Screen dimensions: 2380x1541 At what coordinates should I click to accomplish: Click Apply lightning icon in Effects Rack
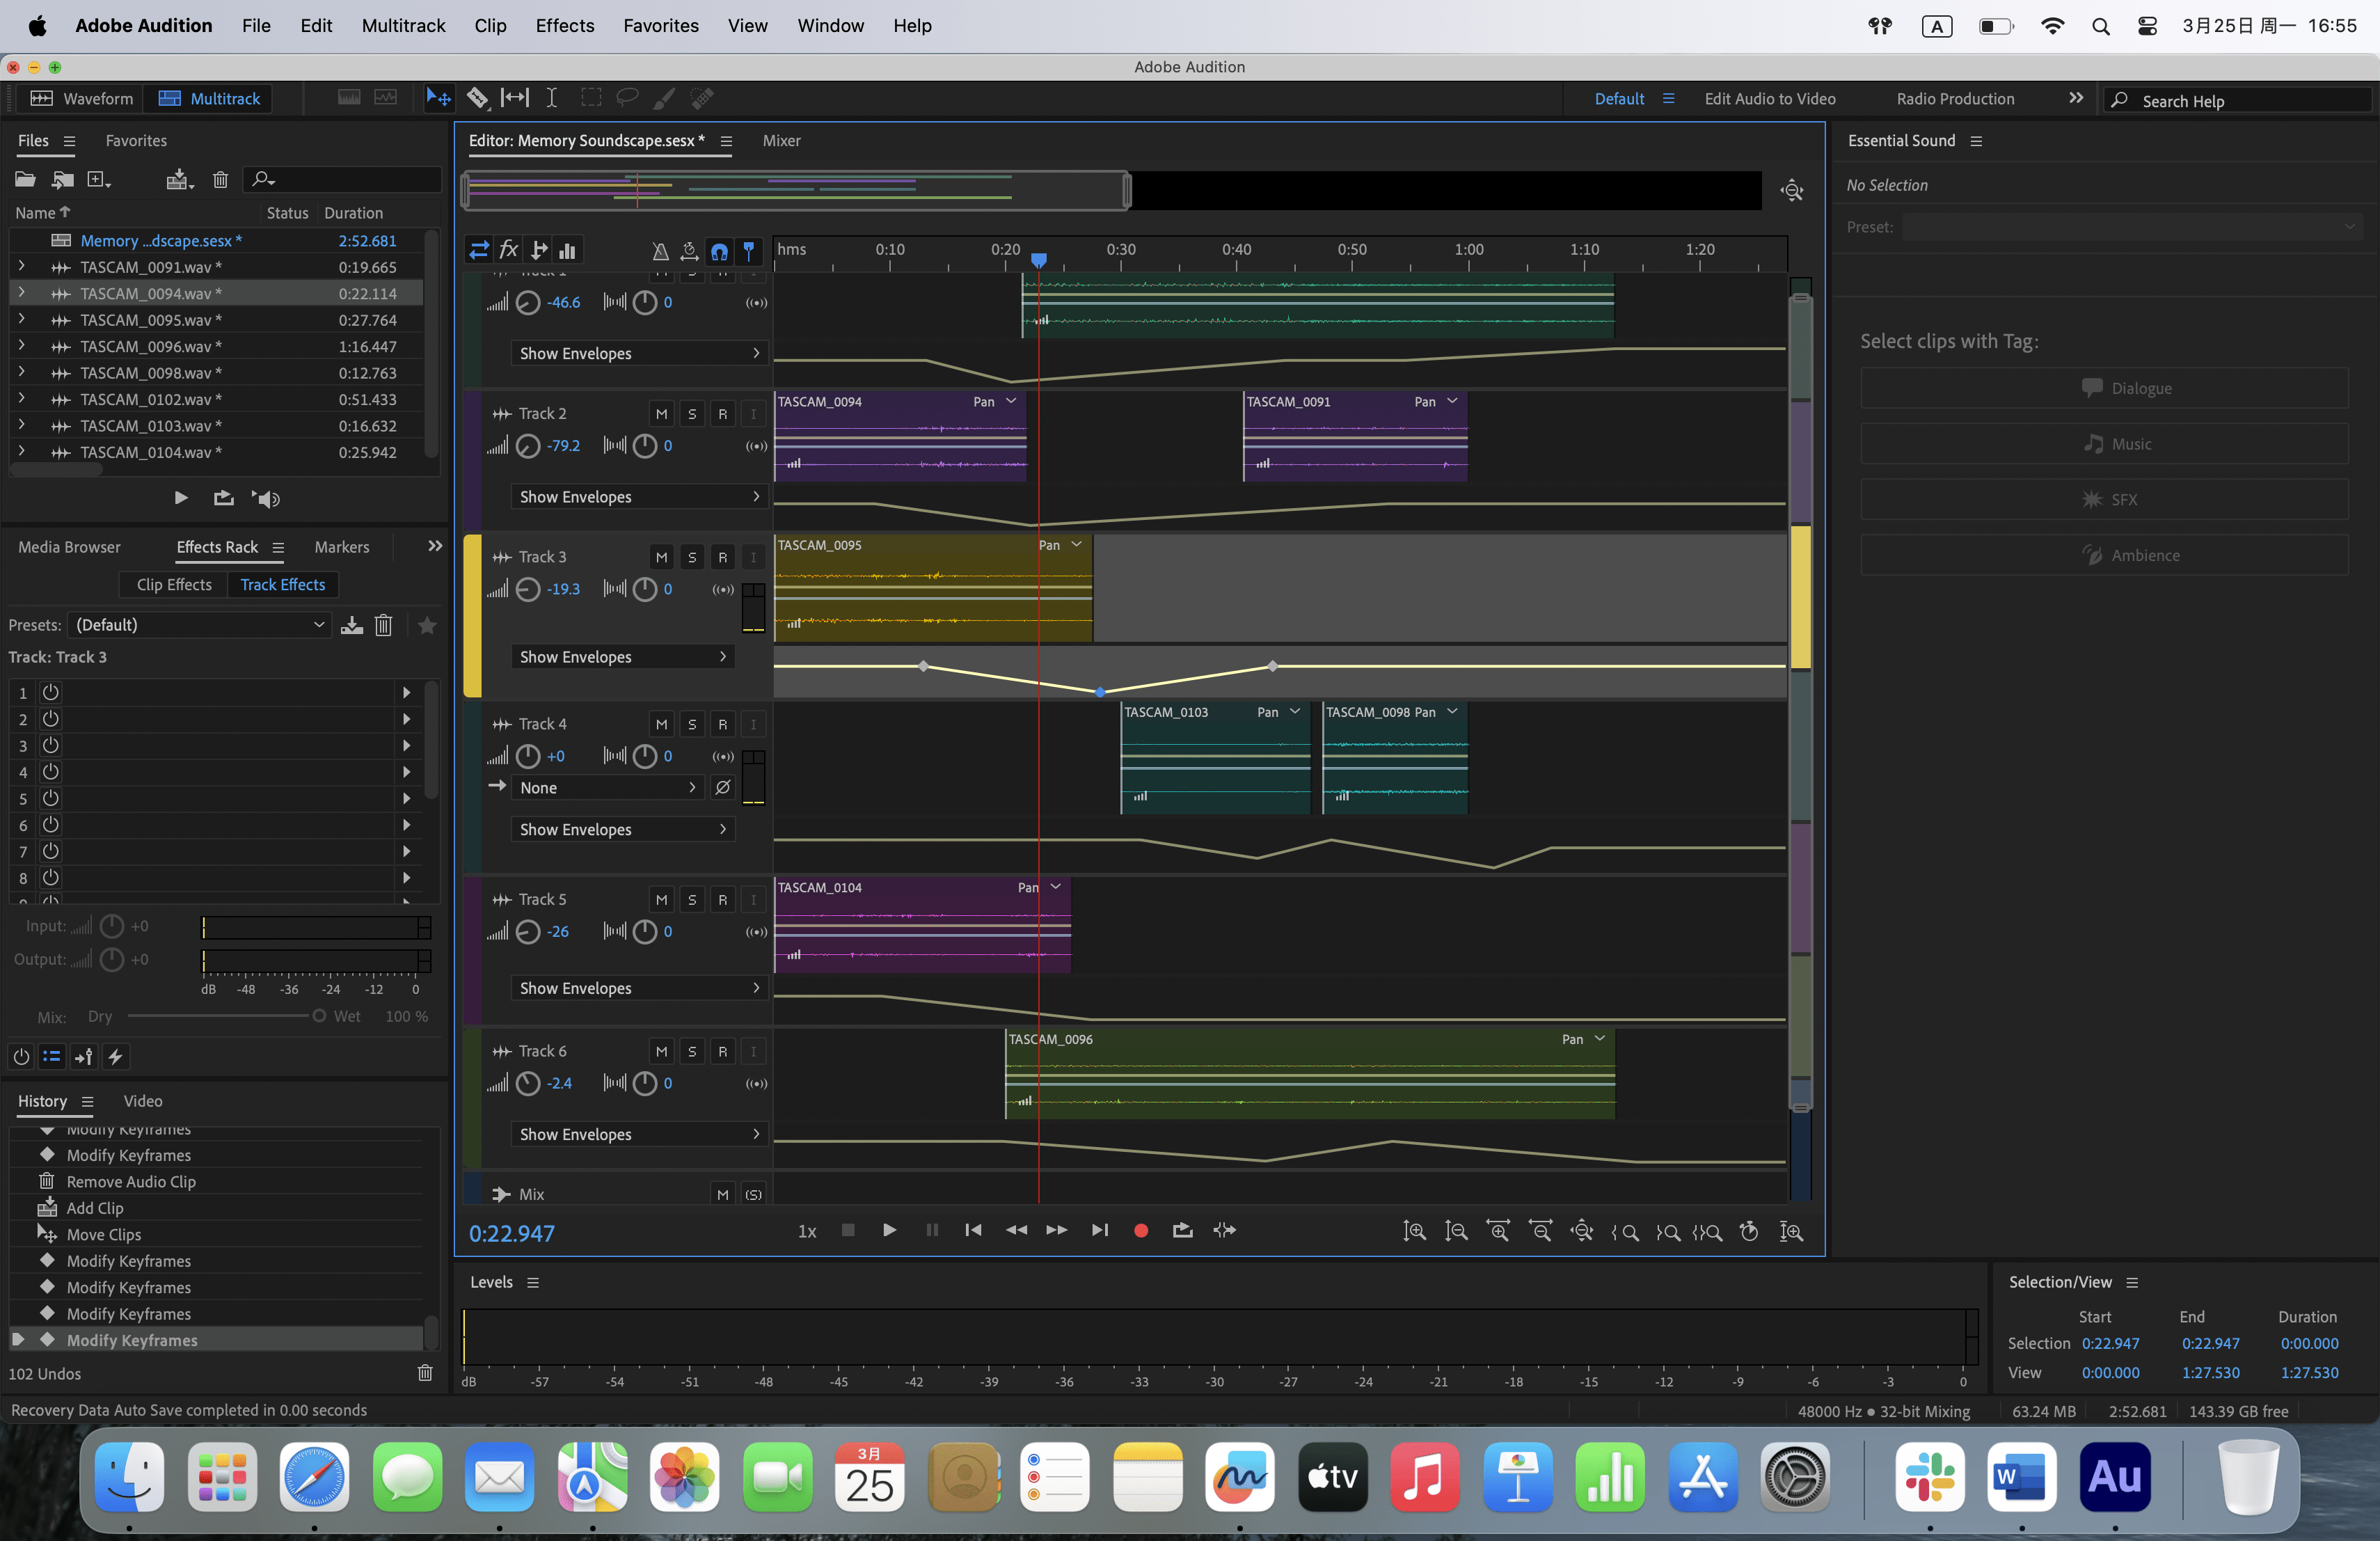tap(116, 1057)
